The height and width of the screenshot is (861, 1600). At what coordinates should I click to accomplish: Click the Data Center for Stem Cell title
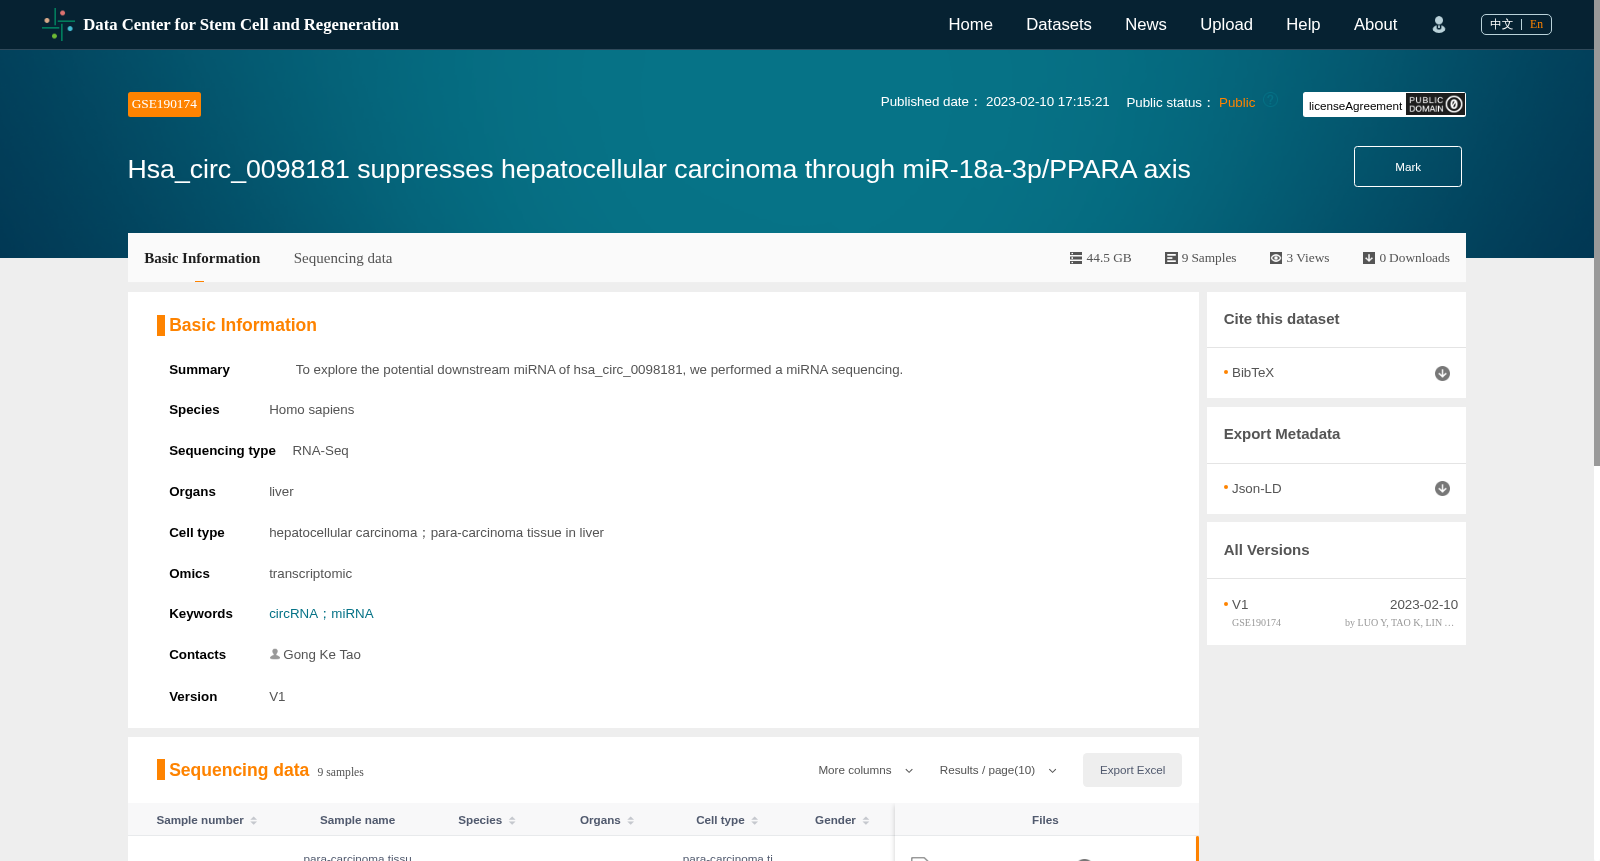pyautogui.click(x=241, y=25)
